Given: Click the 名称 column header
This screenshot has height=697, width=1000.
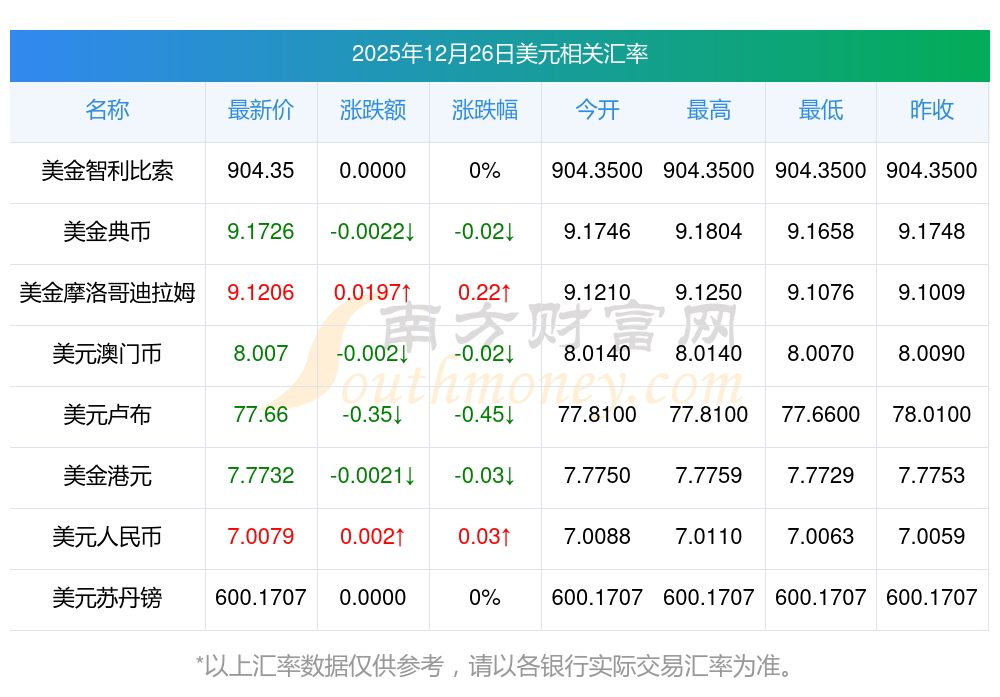Looking at the screenshot, I should (107, 110).
